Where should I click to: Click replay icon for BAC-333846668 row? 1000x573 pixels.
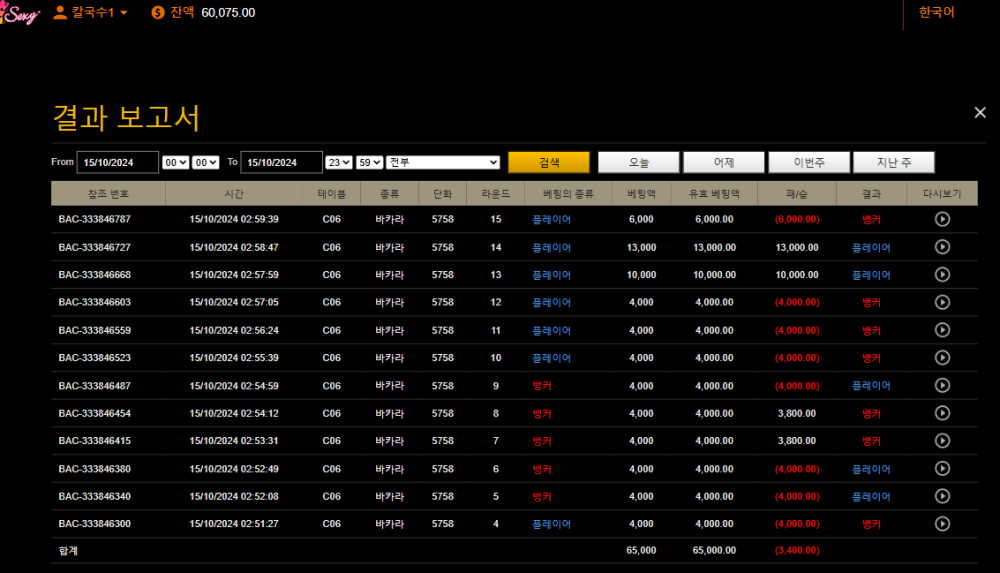942,275
